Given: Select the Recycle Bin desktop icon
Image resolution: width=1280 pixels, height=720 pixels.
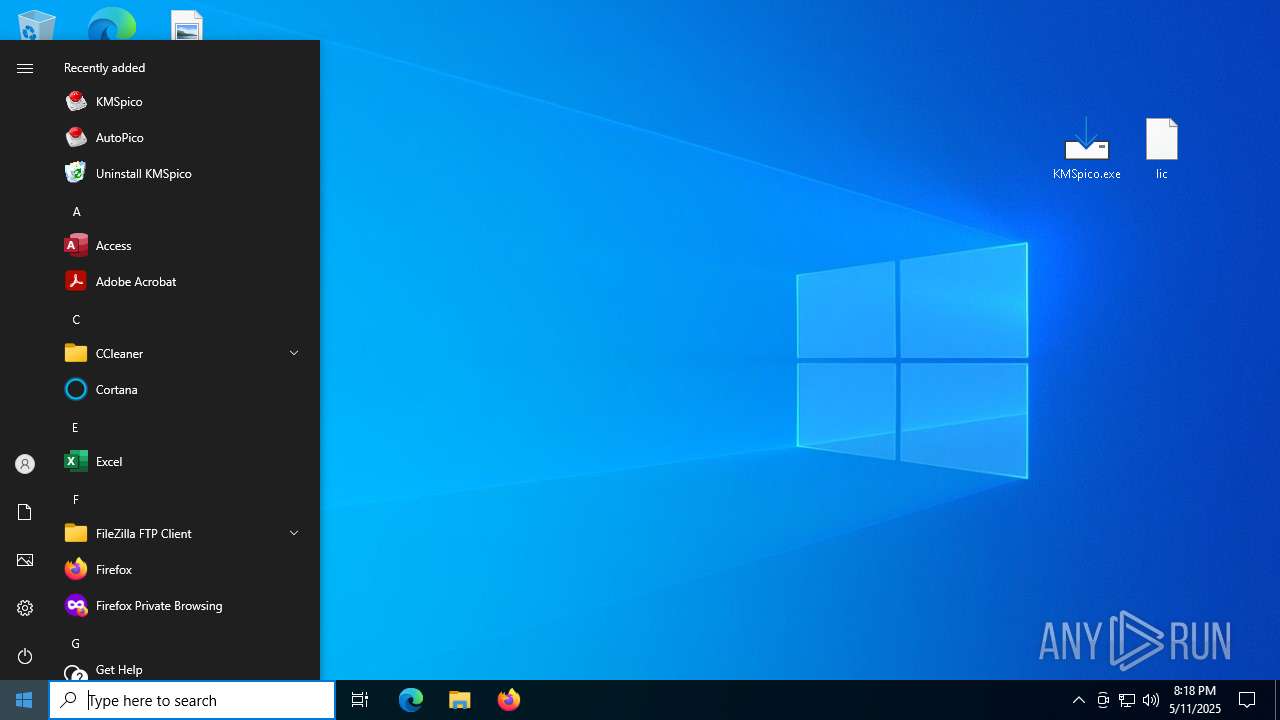Looking at the screenshot, I should click(x=36, y=24).
